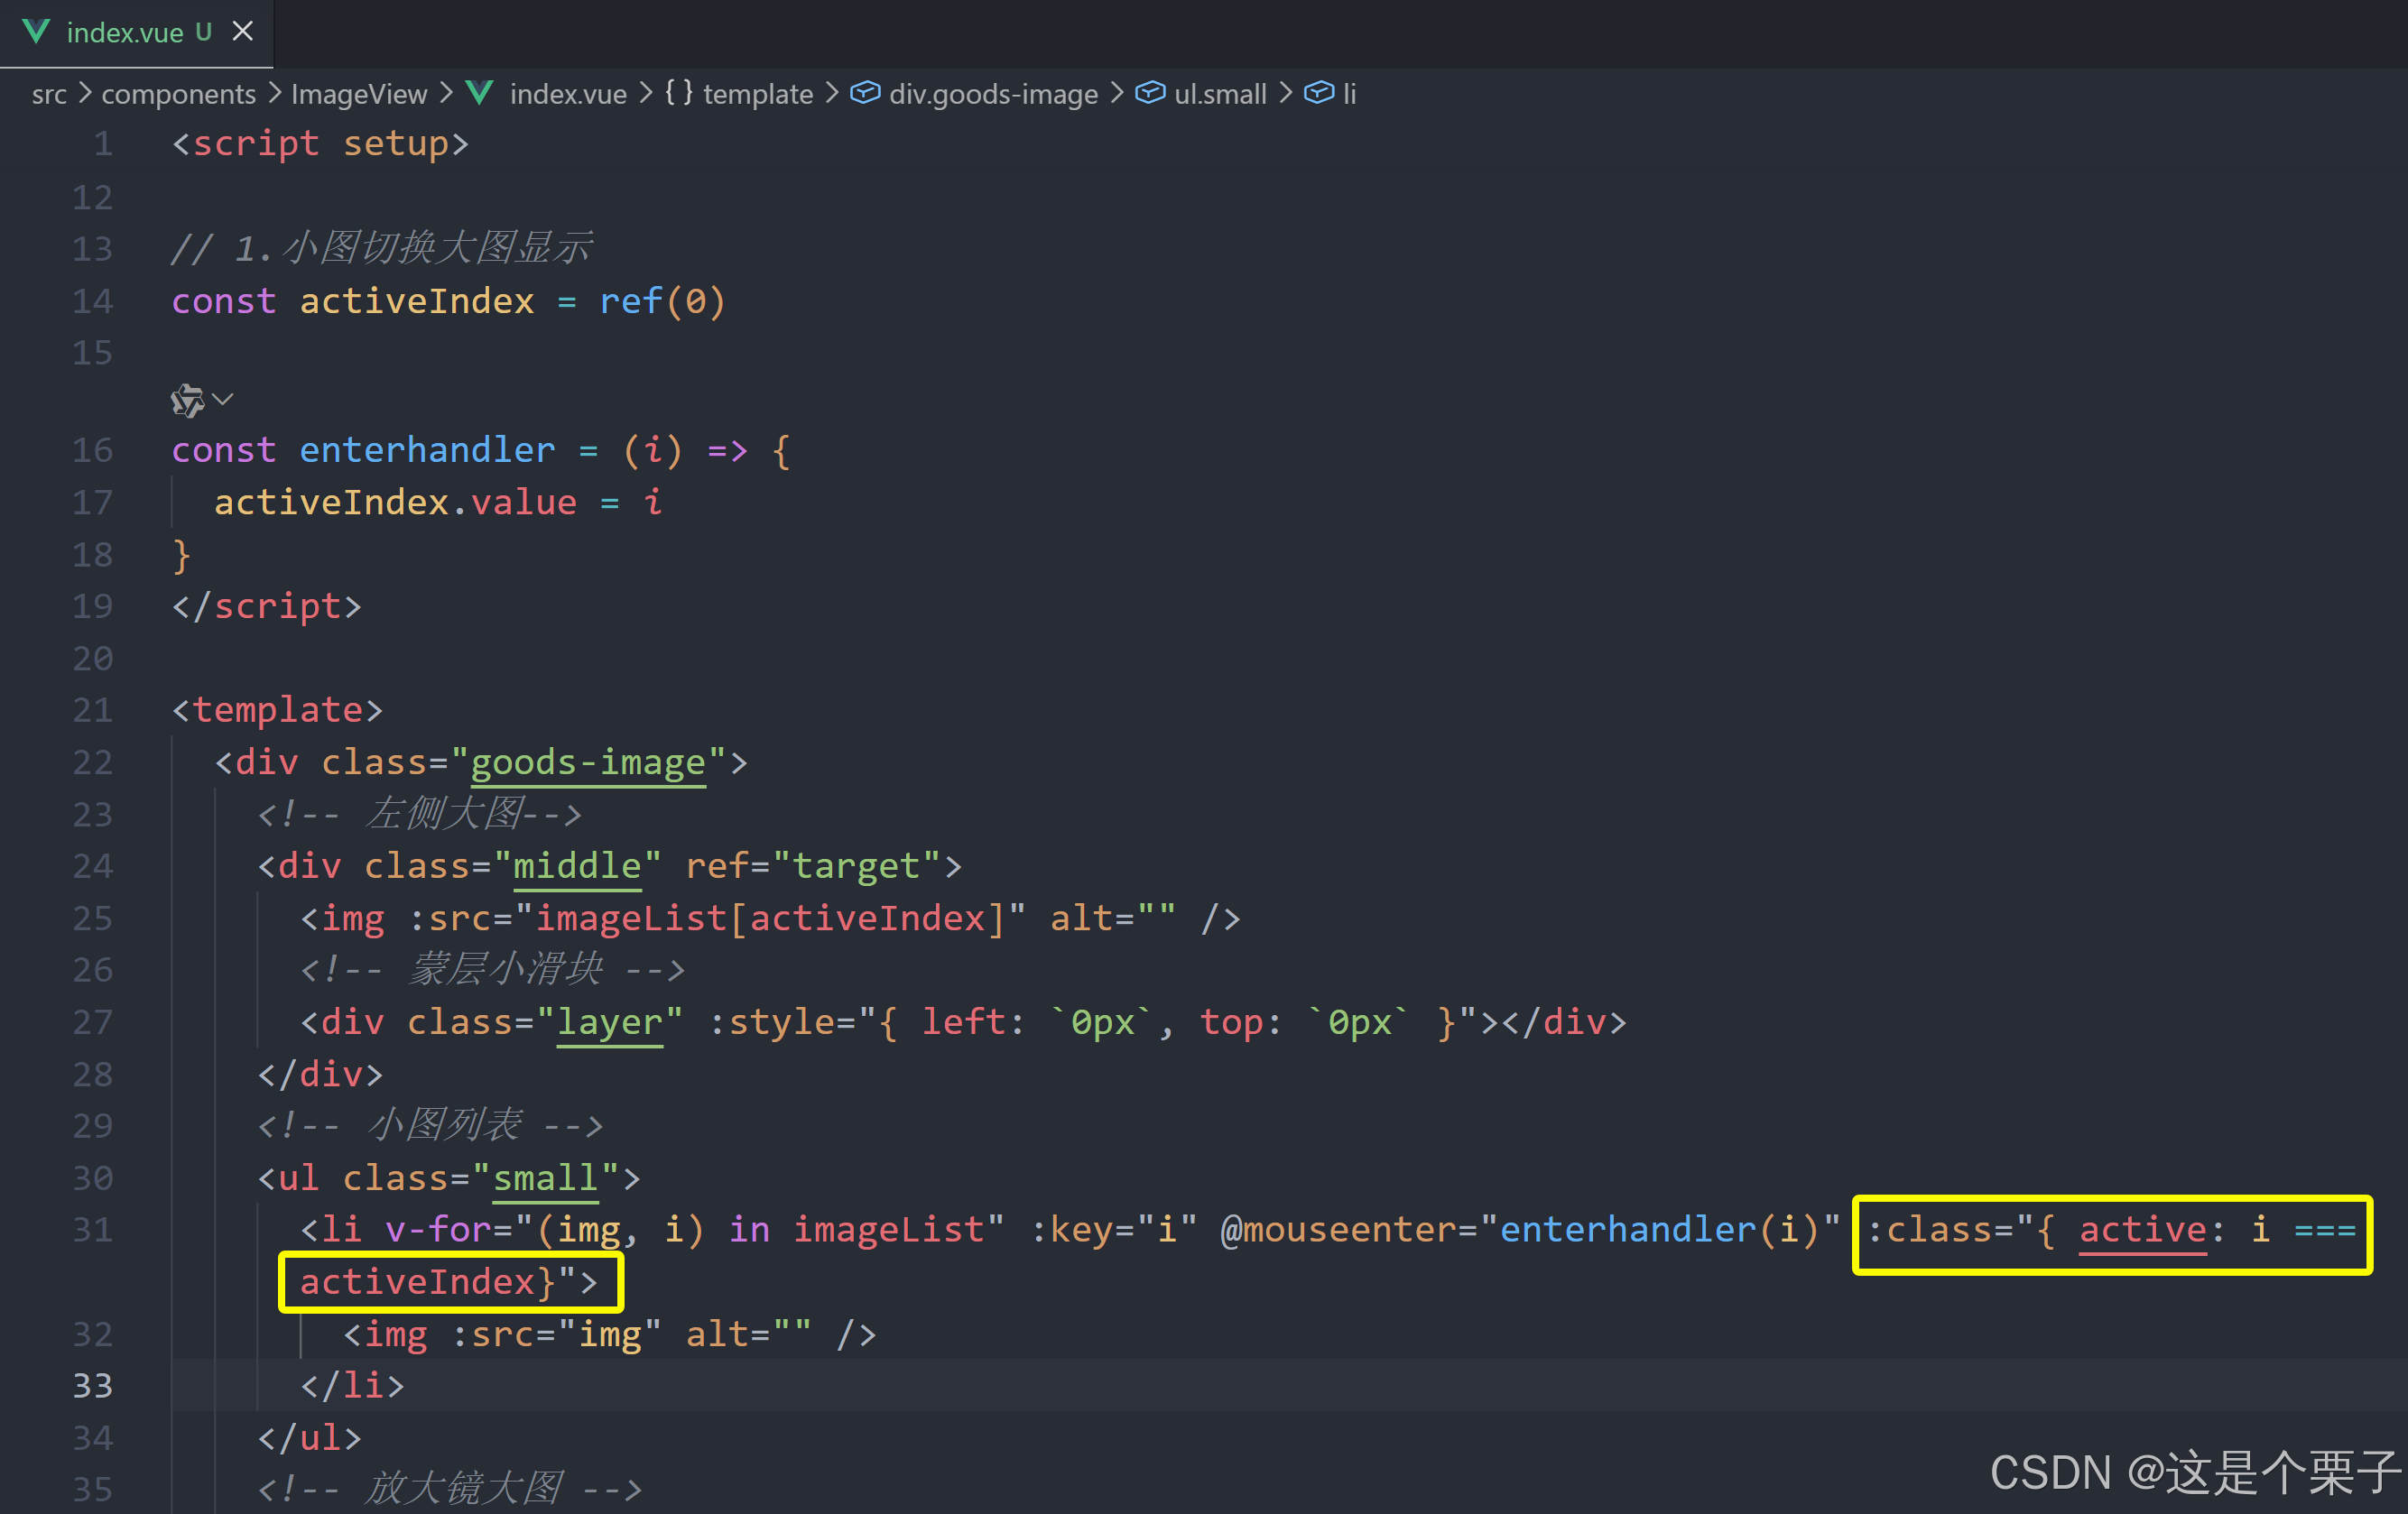
Task: Click the cube icon before ul.small
Action: point(1150,93)
